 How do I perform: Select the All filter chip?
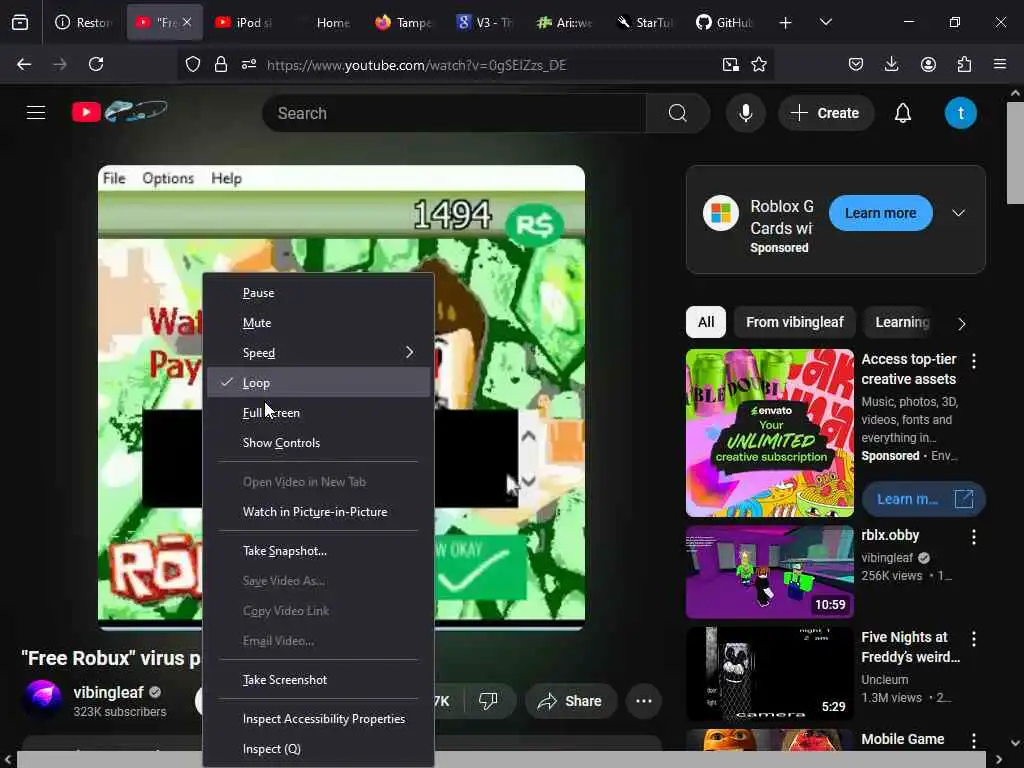tap(705, 322)
